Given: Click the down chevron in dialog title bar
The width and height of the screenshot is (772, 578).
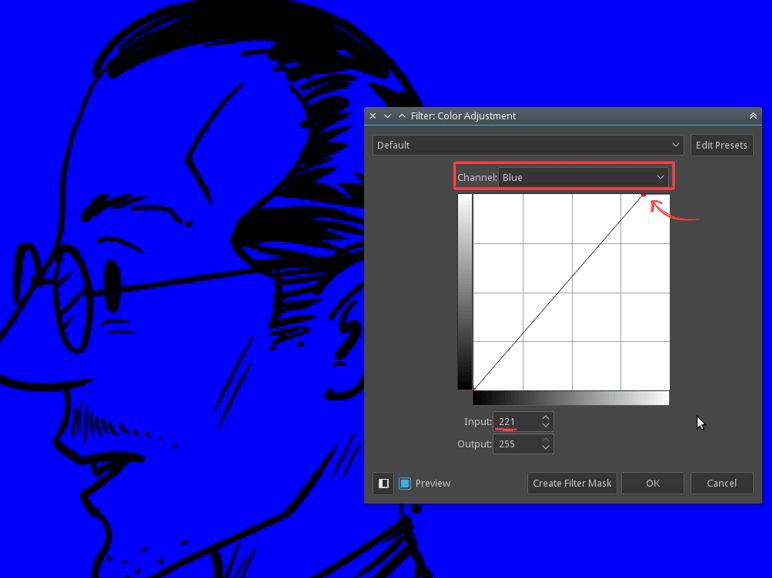Looking at the screenshot, I should [387, 116].
